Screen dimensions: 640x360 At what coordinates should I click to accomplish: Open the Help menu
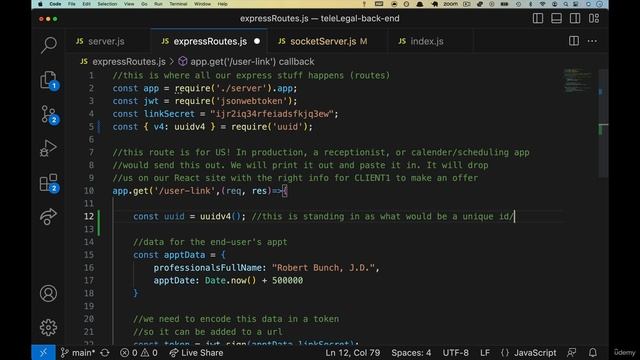(222, 4)
